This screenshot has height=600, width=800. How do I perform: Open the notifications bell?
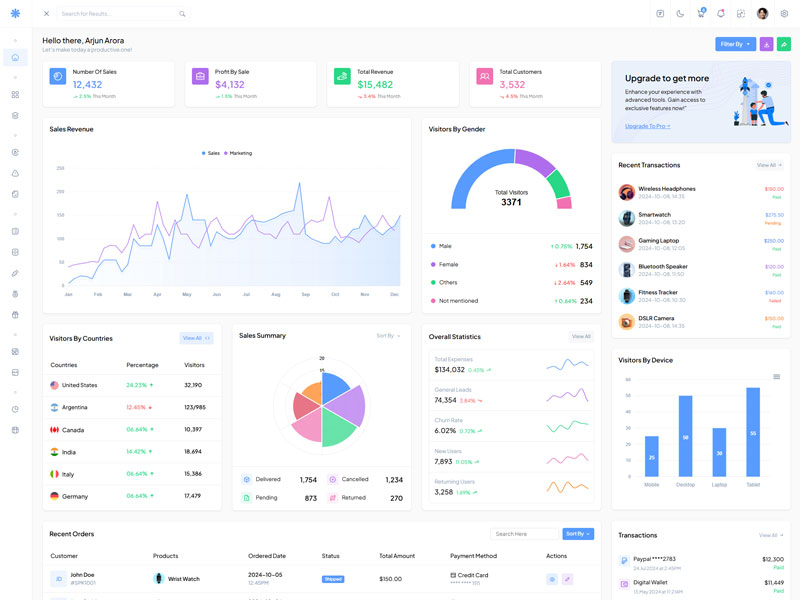(721, 14)
